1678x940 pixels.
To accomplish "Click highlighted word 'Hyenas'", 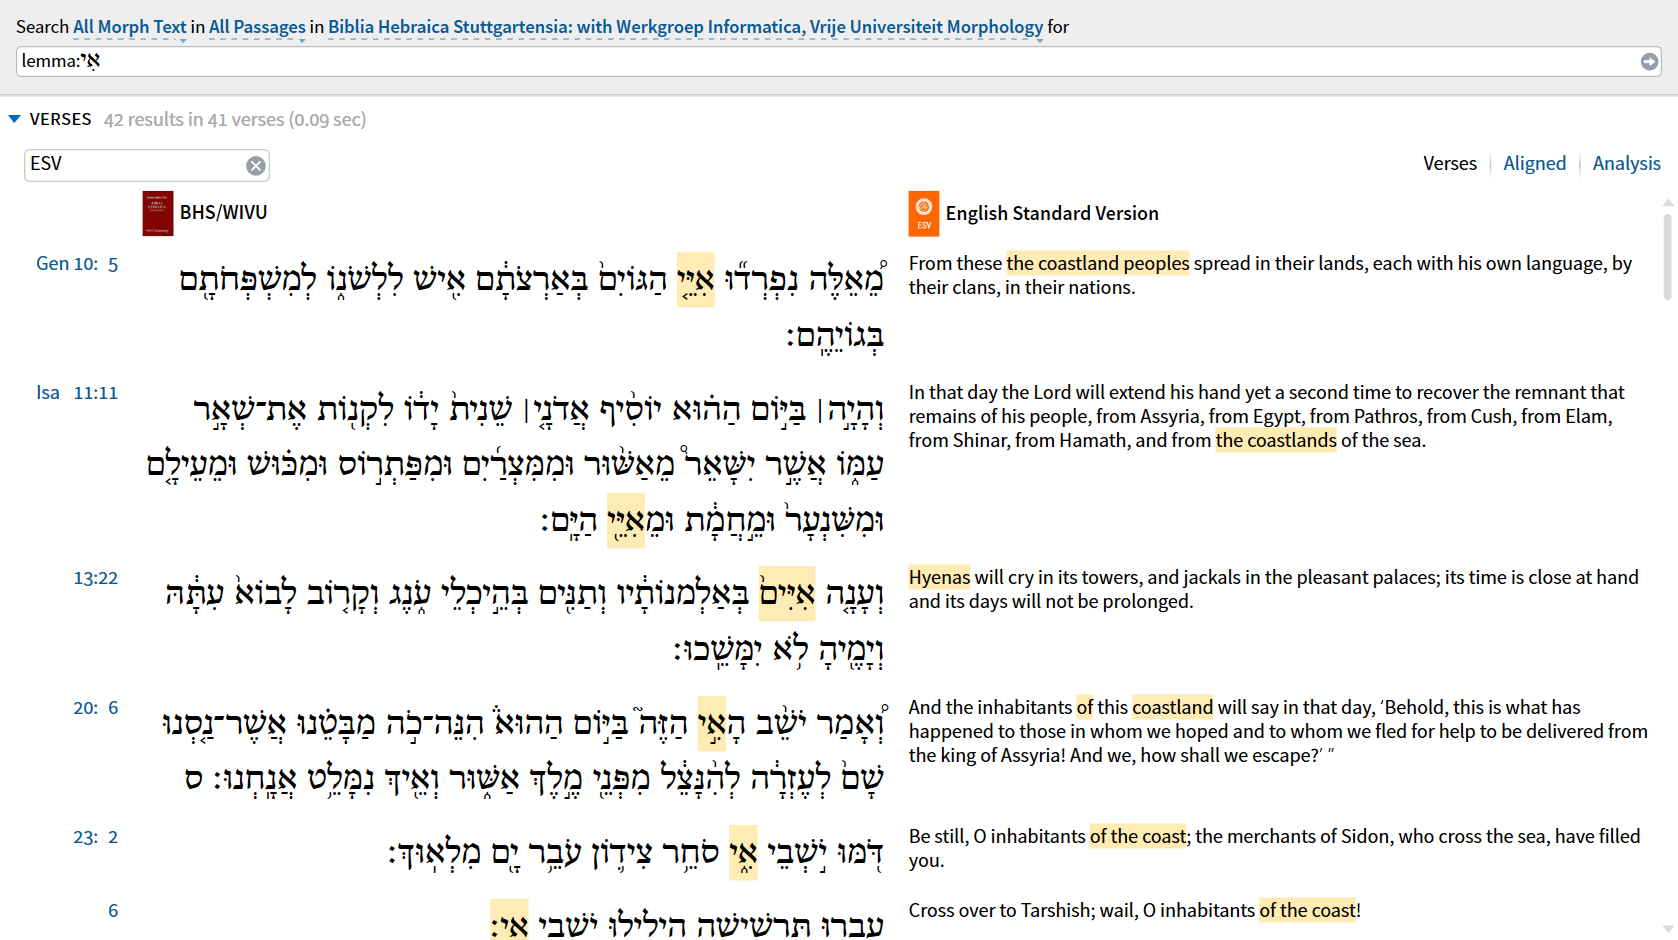I will coord(939,577).
